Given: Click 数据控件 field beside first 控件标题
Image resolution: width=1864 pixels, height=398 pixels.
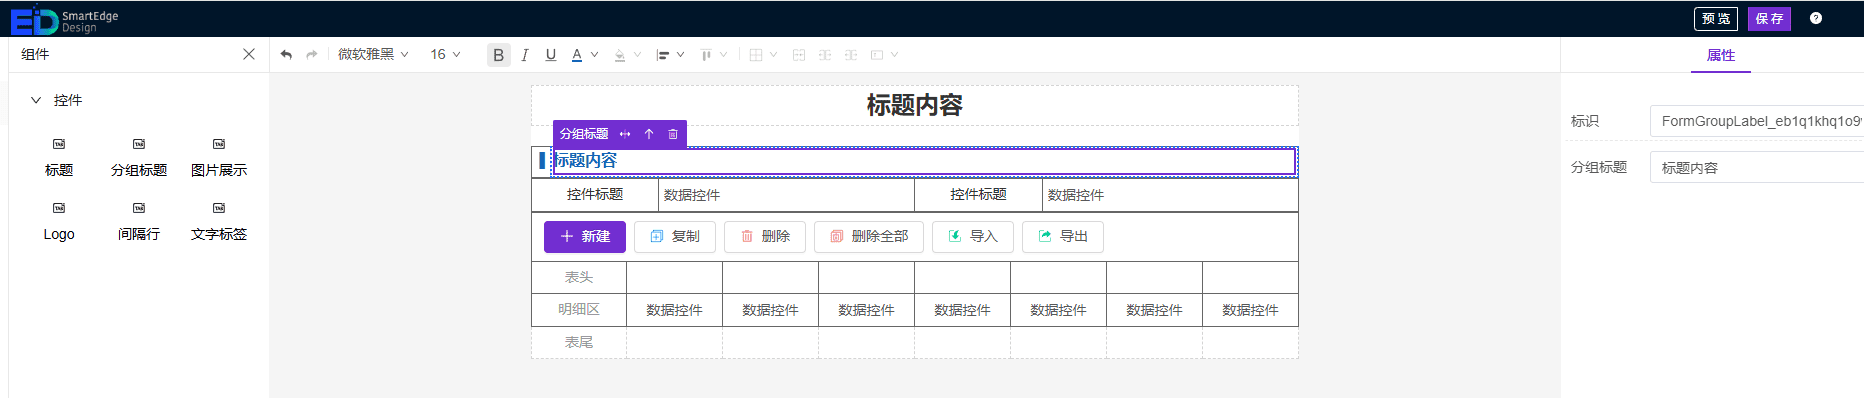Looking at the screenshot, I should [787, 195].
